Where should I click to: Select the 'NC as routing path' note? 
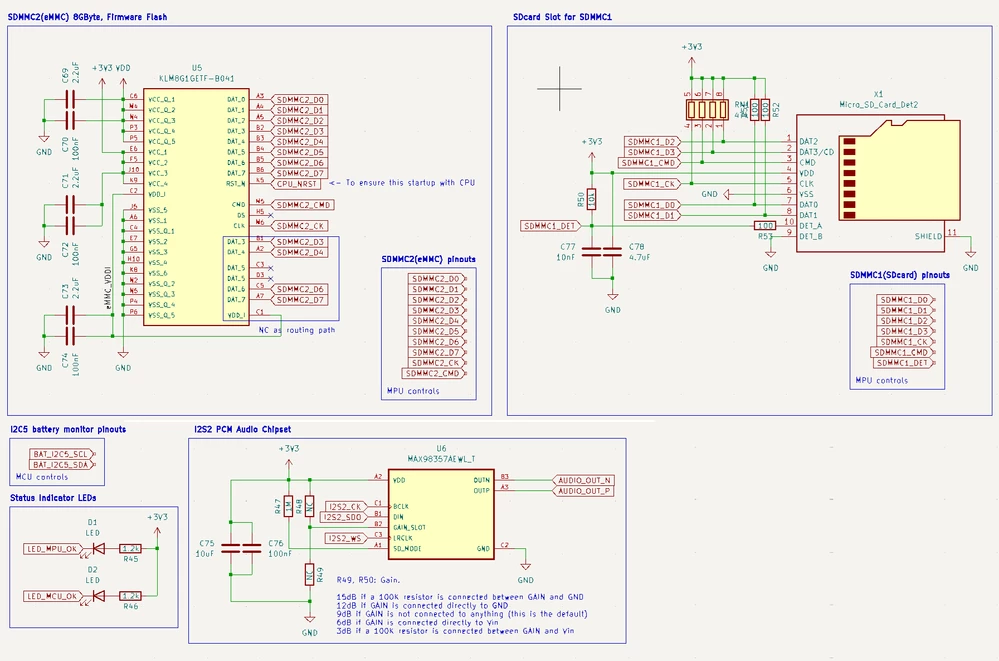pyautogui.click(x=296, y=330)
